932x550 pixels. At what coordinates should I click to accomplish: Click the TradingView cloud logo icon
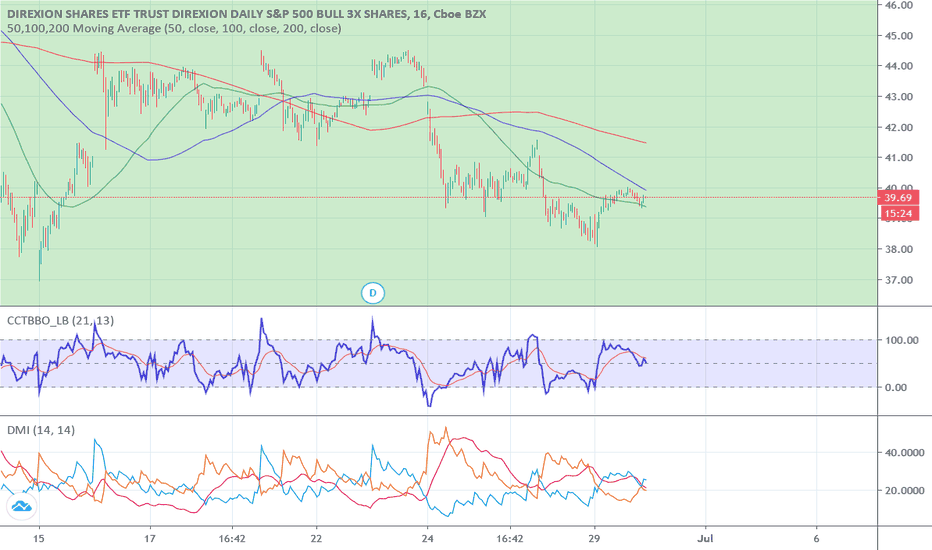click(21, 507)
